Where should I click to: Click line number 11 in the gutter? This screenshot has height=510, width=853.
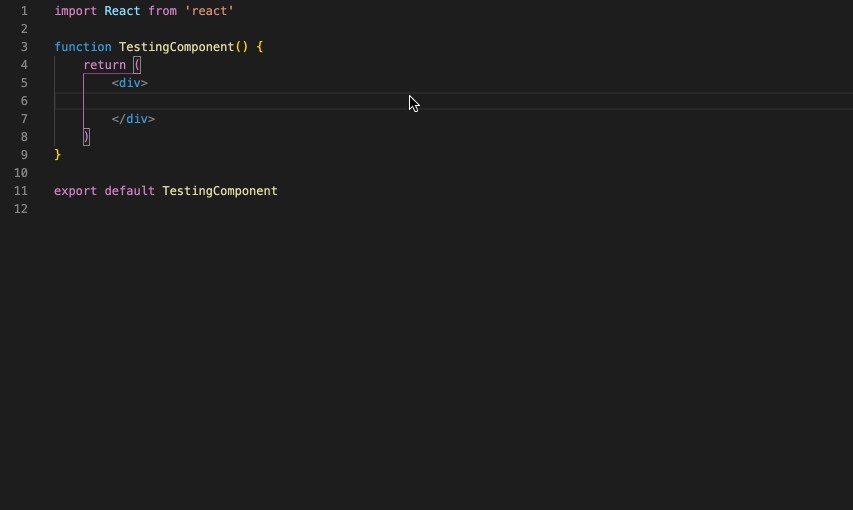[x=21, y=191]
